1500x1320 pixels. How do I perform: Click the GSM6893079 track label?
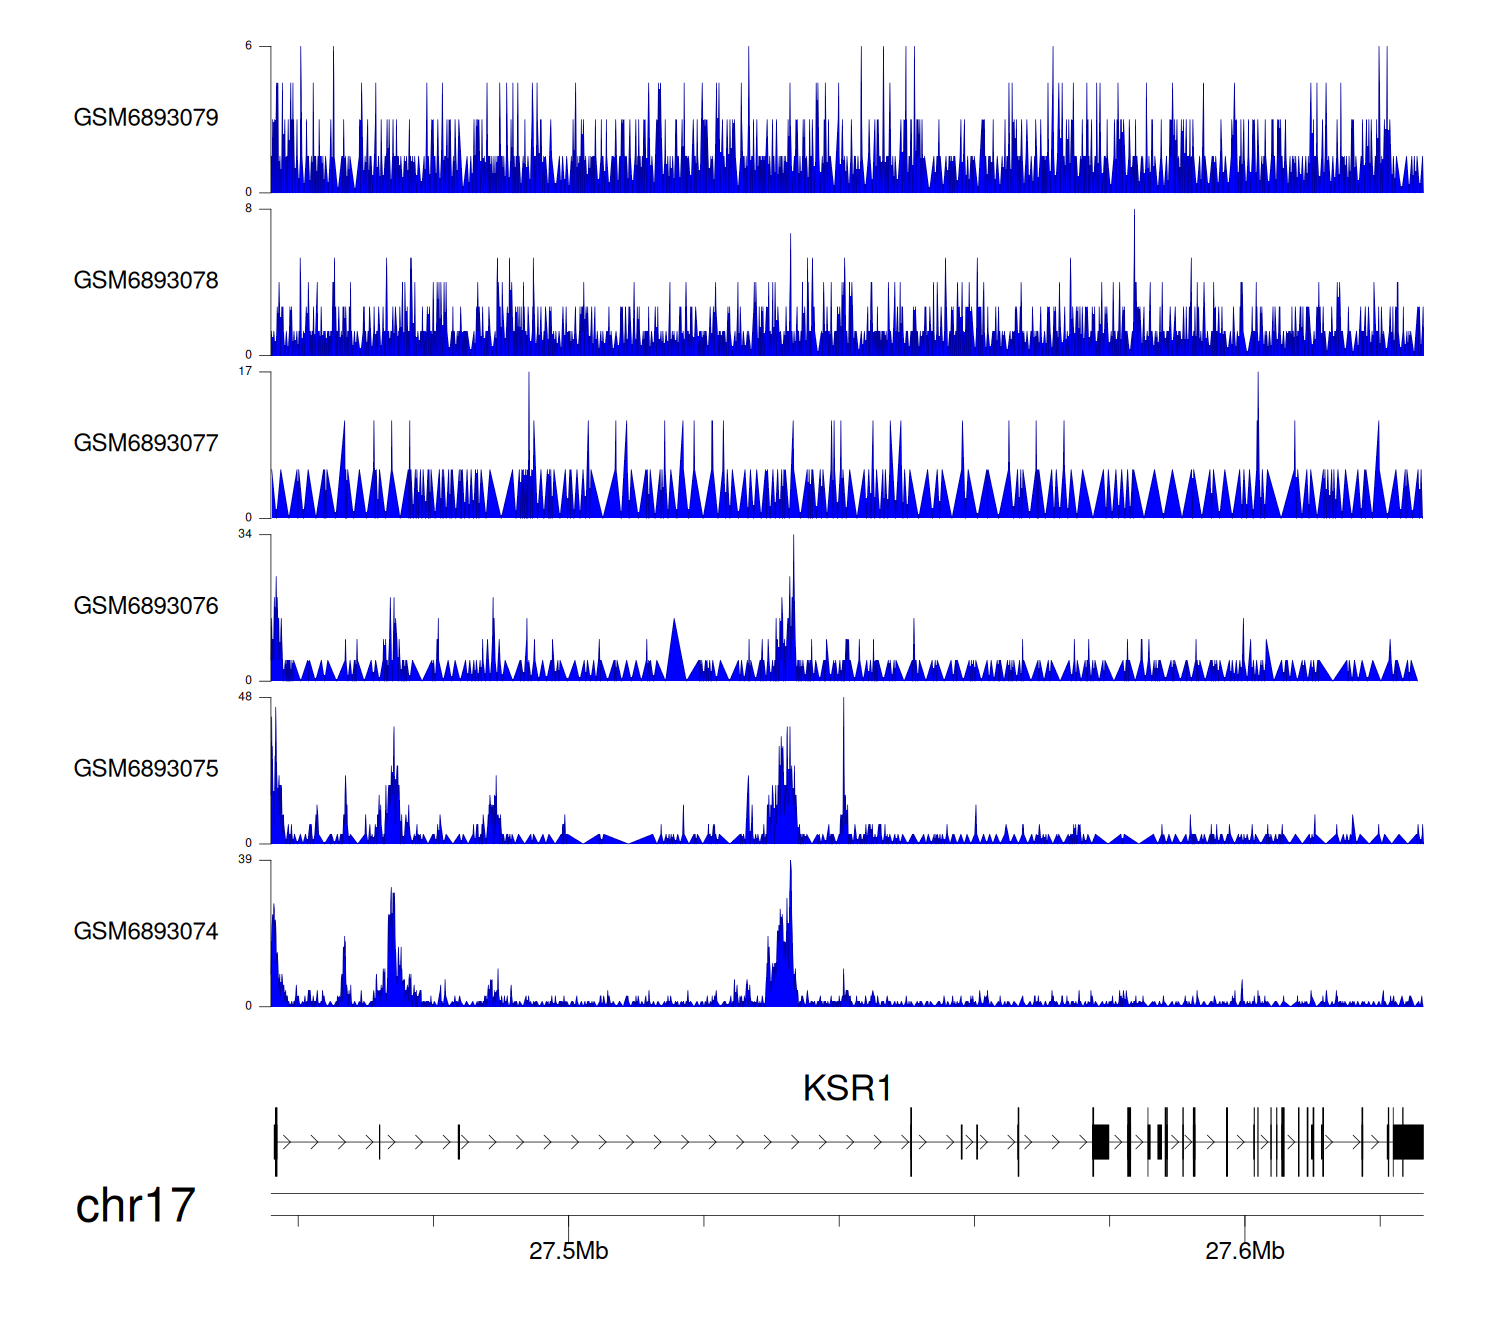(x=146, y=118)
